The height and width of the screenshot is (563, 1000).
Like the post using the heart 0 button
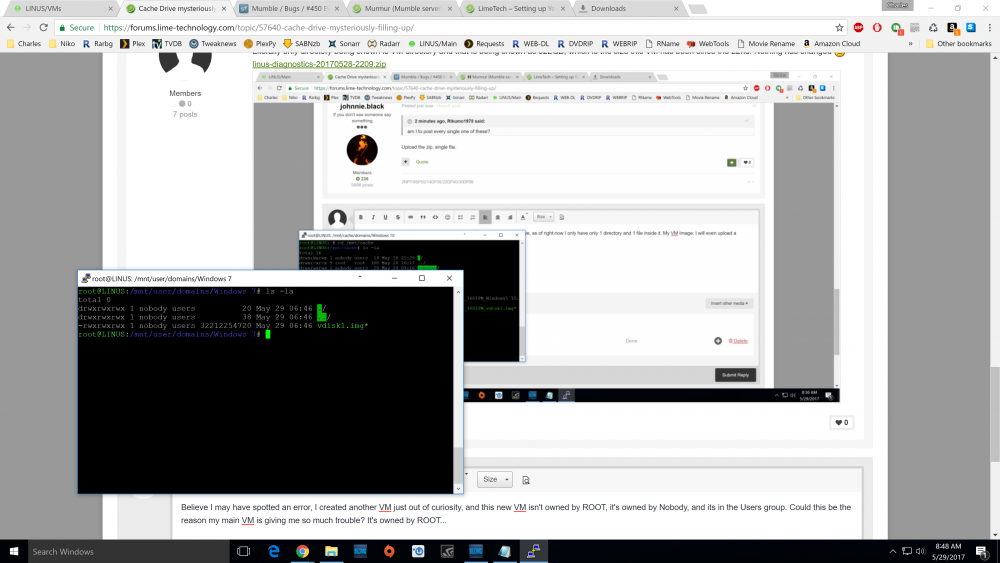(x=842, y=422)
